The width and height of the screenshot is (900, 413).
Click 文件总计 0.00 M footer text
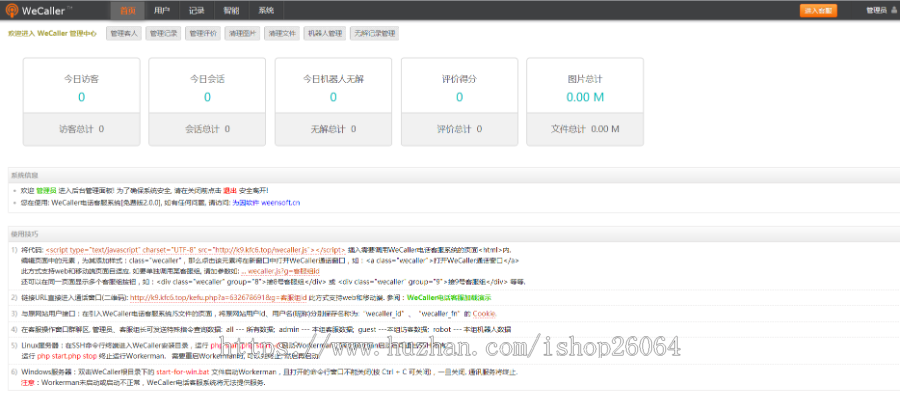(585, 129)
